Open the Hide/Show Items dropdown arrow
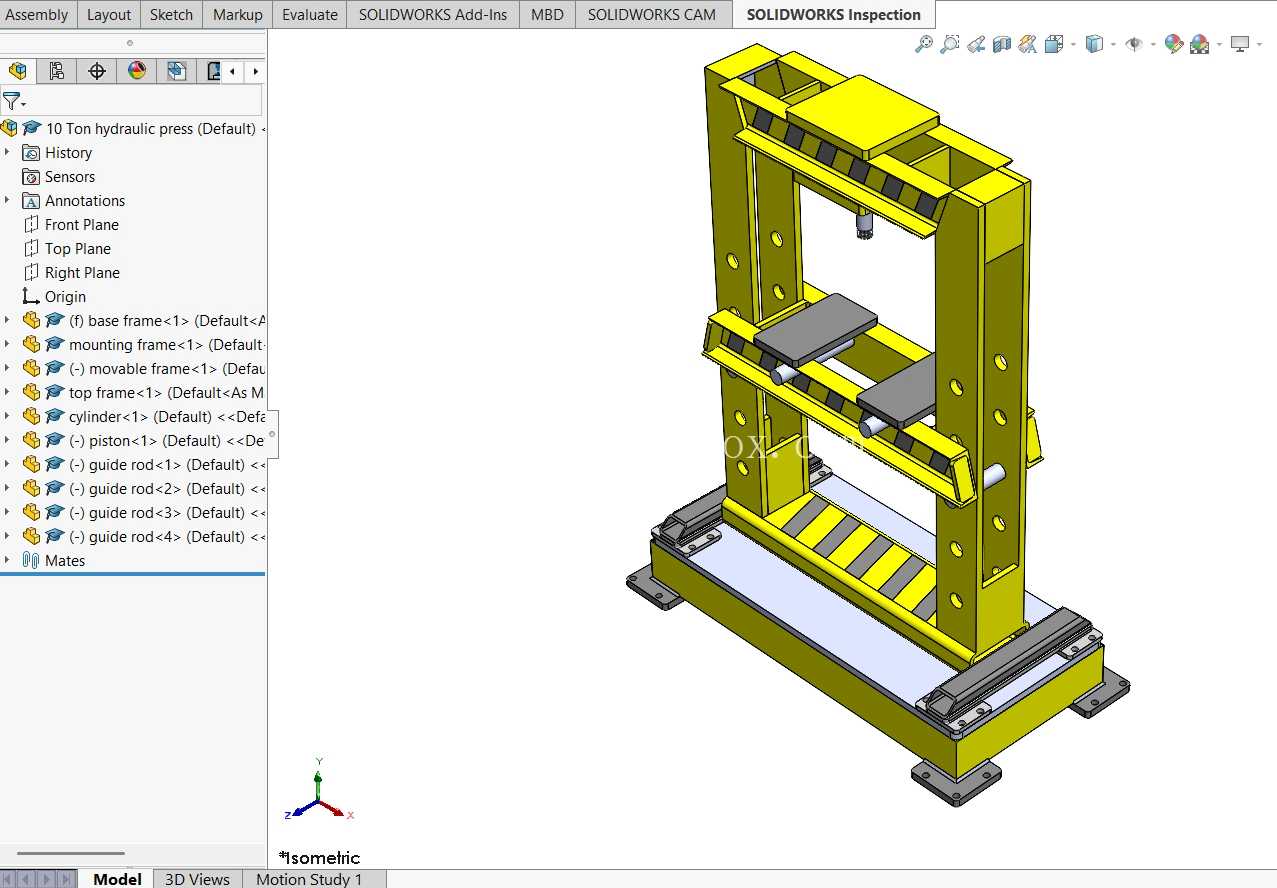 point(1153,45)
